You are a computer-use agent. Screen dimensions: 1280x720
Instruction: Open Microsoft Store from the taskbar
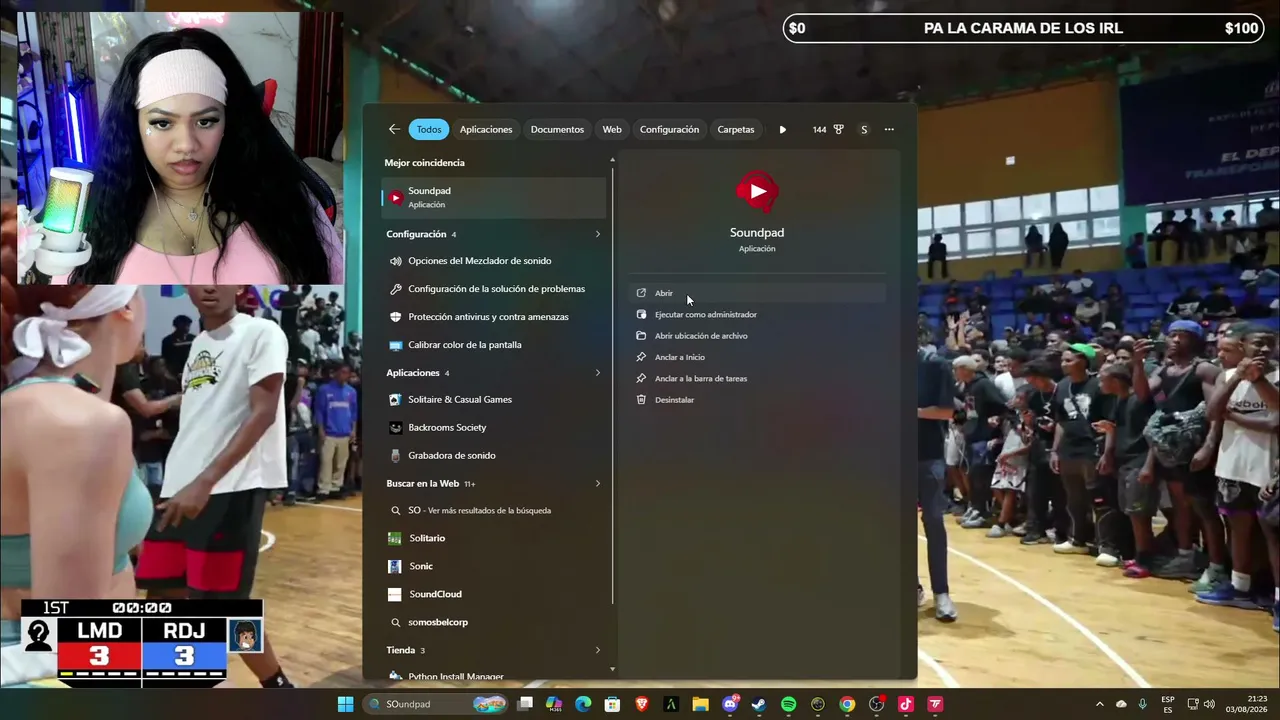tap(612, 704)
